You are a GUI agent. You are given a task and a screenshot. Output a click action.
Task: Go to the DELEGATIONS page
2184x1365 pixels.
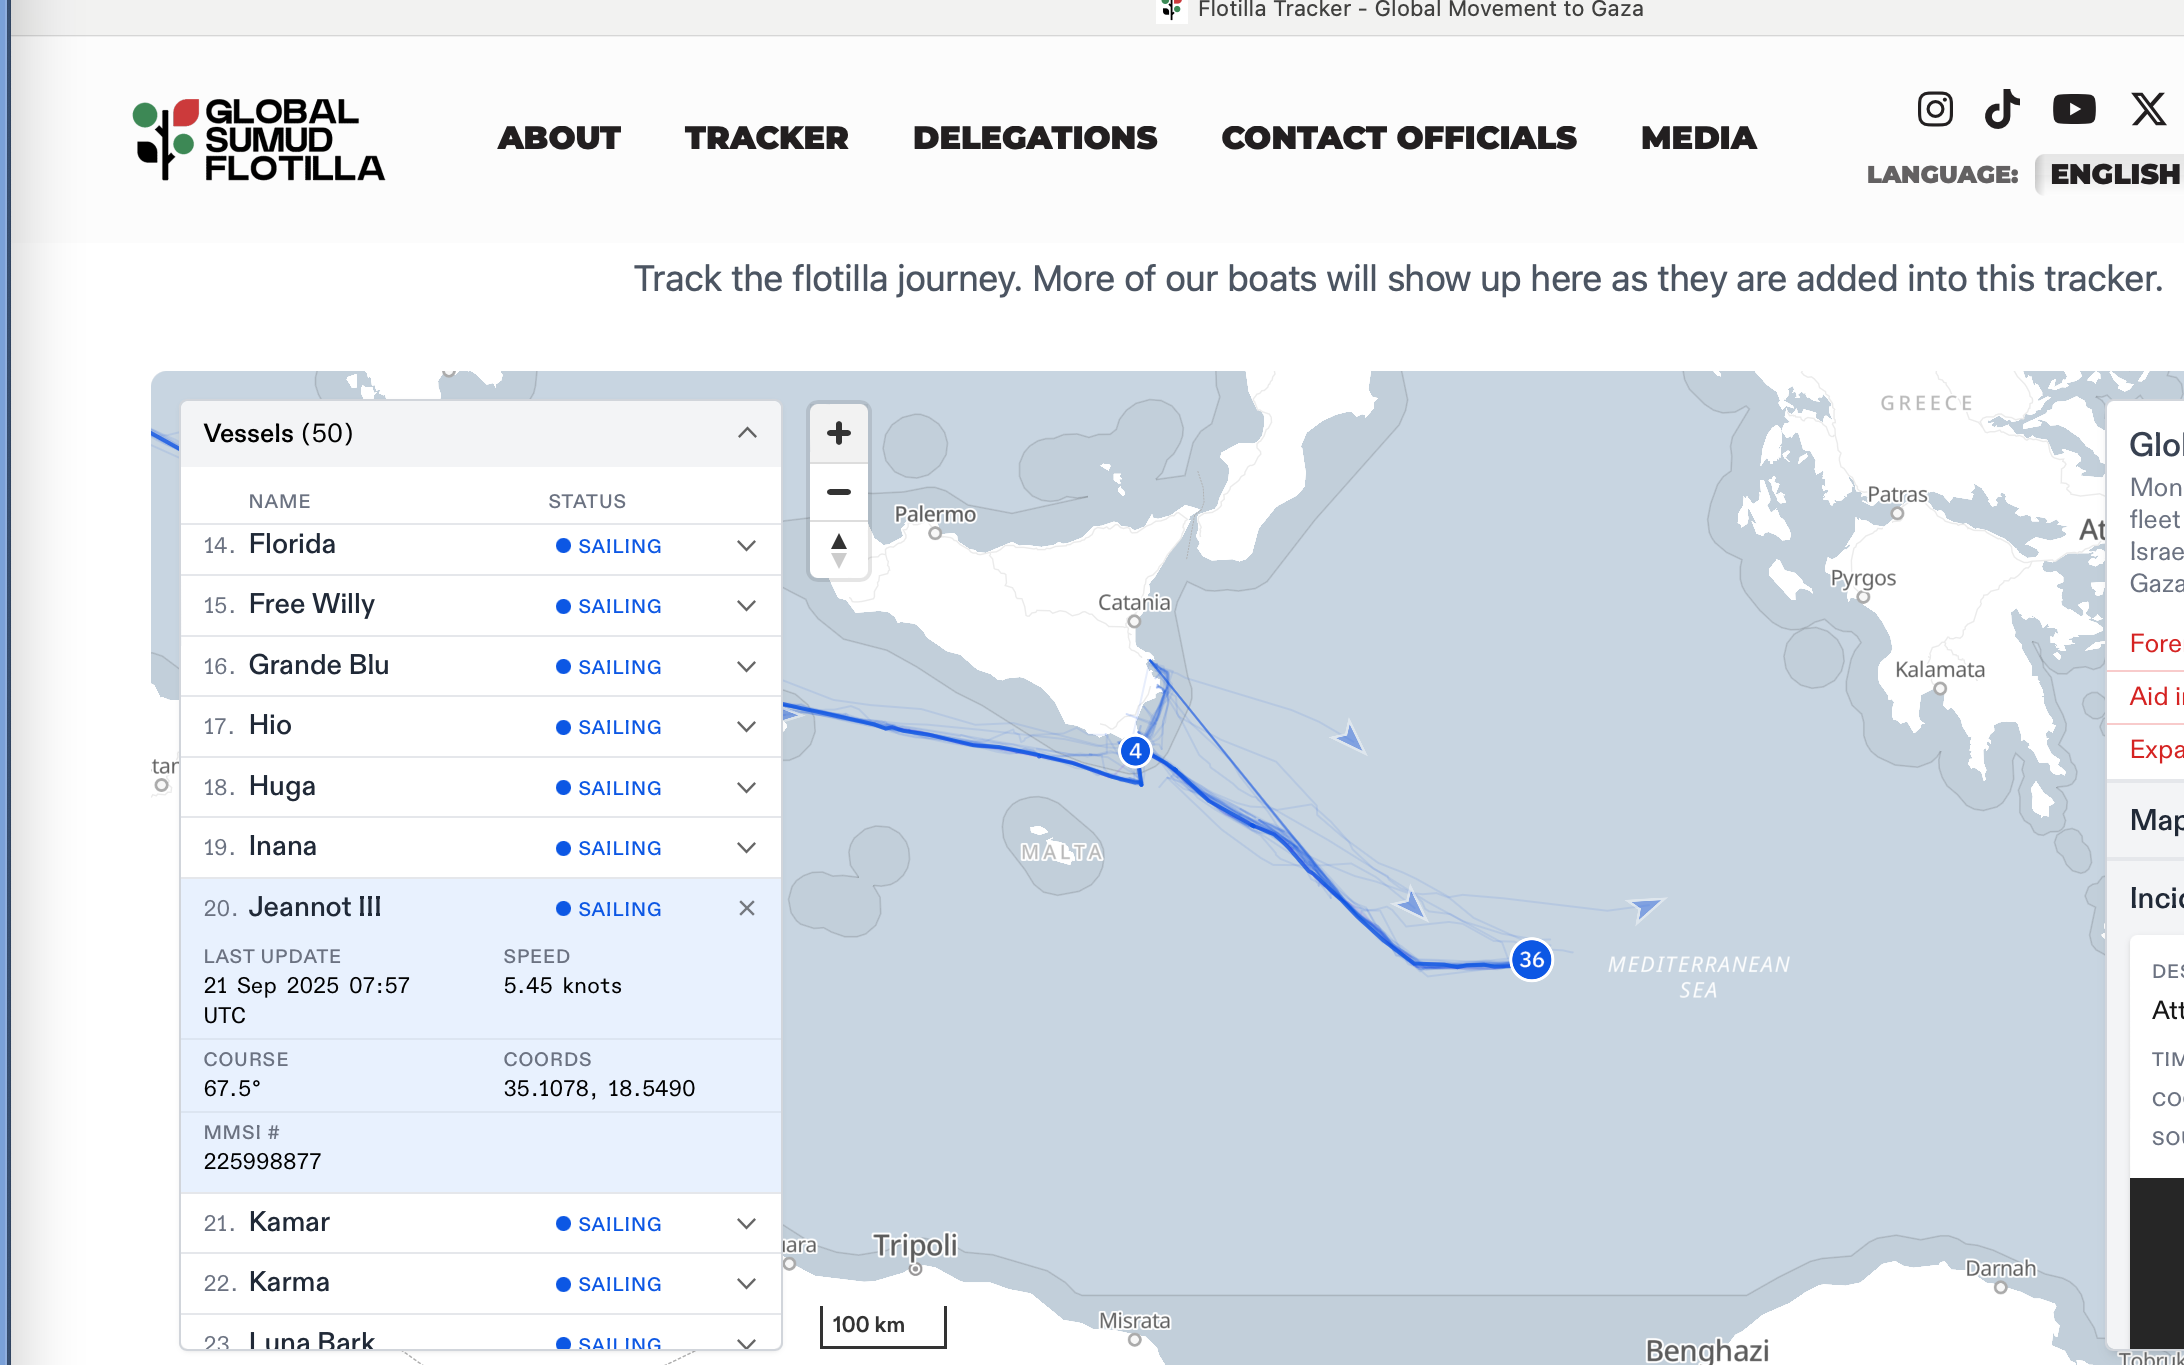[1034, 138]
